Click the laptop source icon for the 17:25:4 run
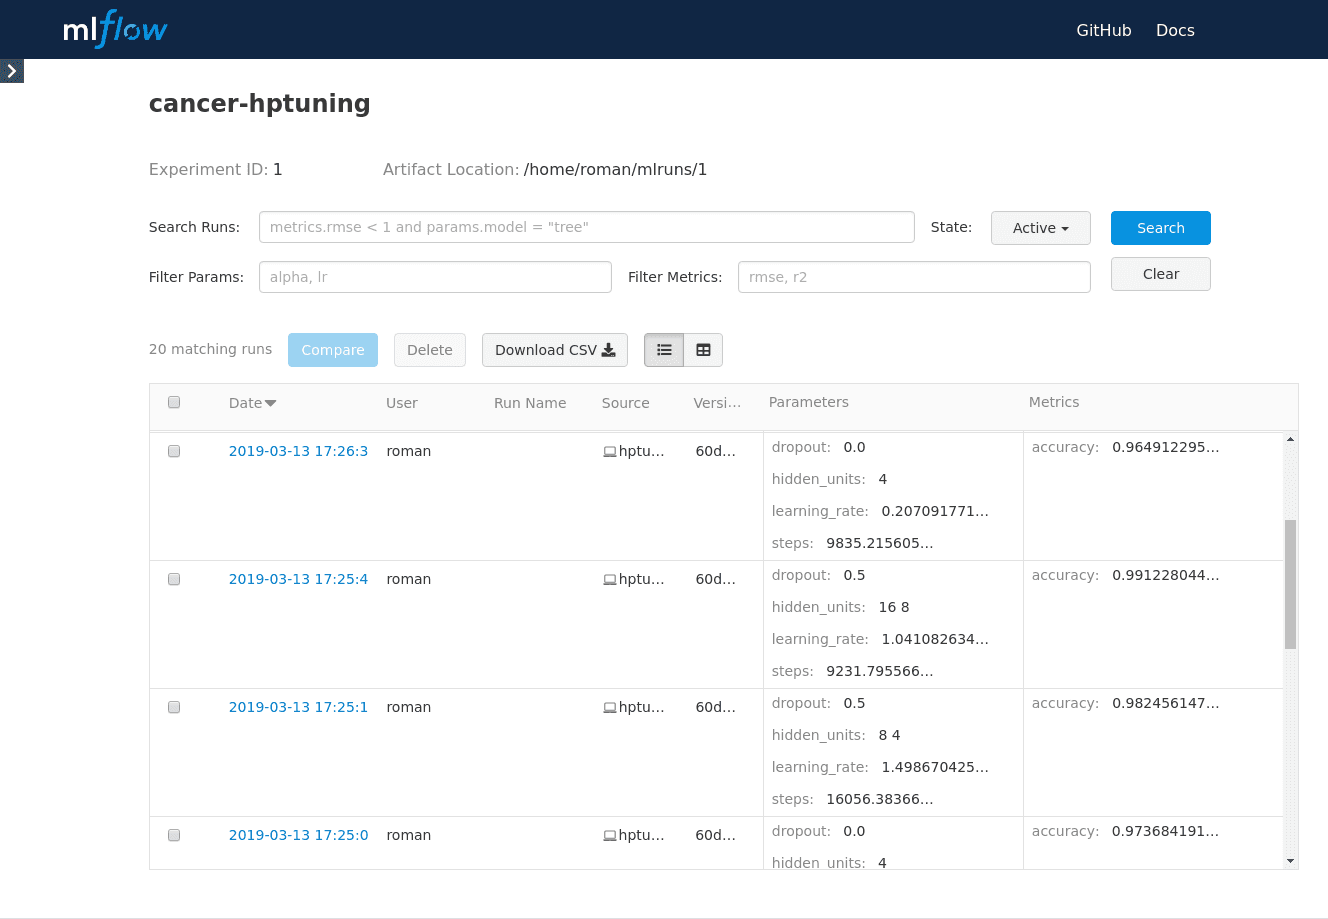 [609, 580]
